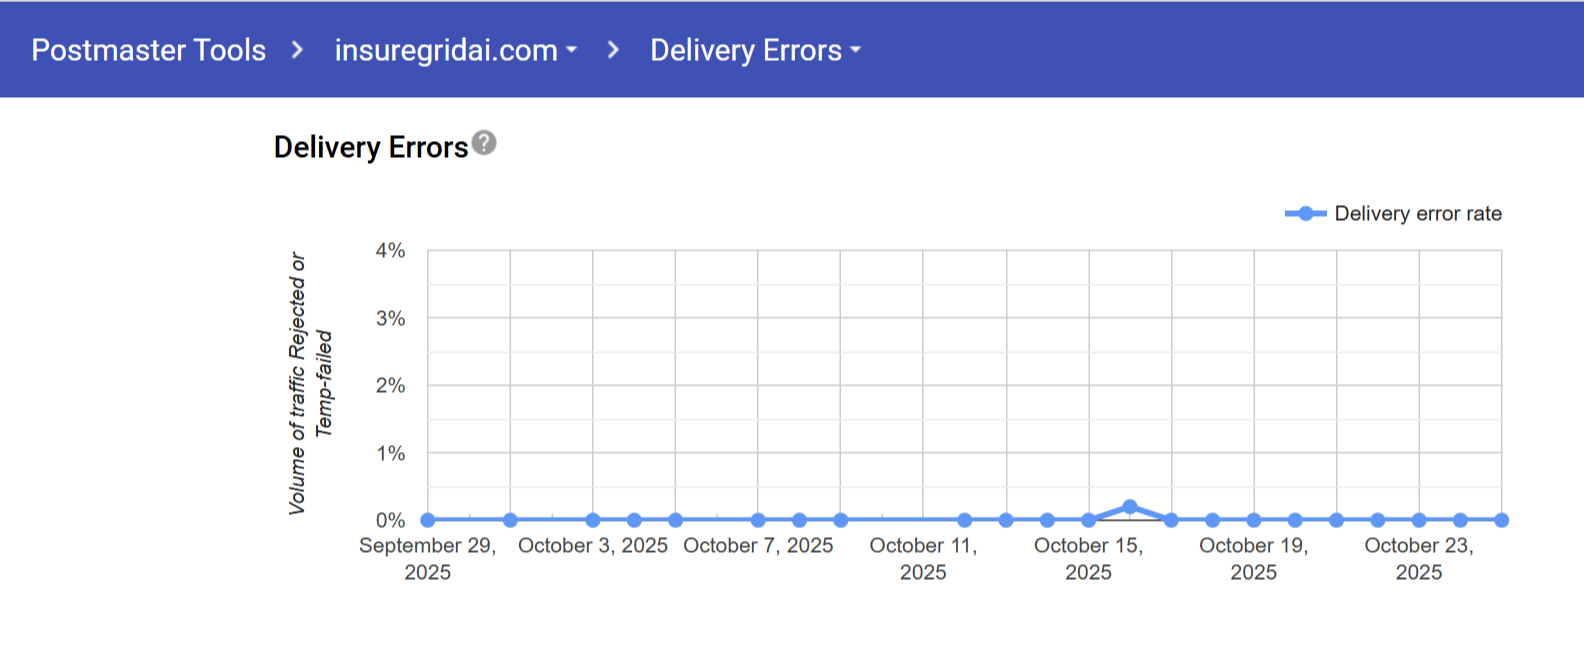This screenshot has height=645, width=1584.
Task: Click the October 23 data point
Action: (x=1419, y=520)
